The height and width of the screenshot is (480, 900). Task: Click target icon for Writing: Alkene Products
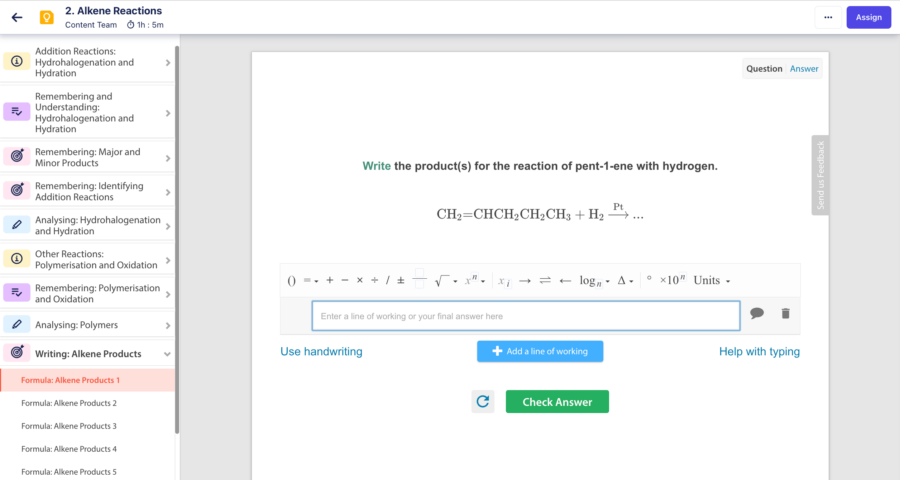pos(17,353)
